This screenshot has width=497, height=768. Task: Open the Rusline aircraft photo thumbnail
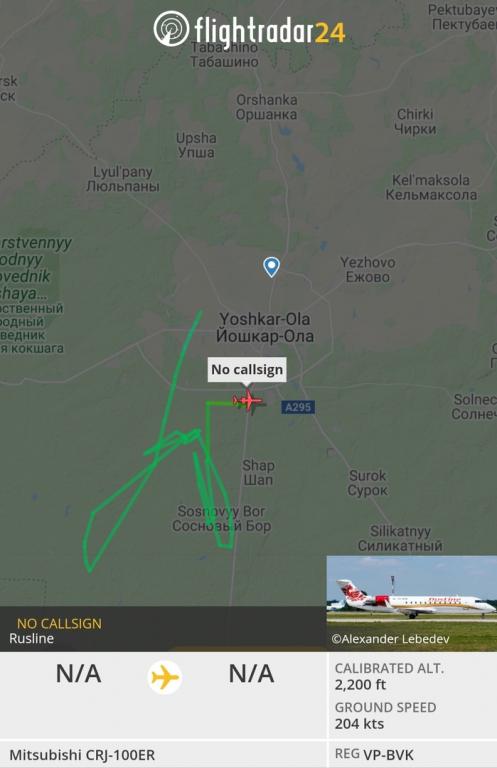(411, 603)
